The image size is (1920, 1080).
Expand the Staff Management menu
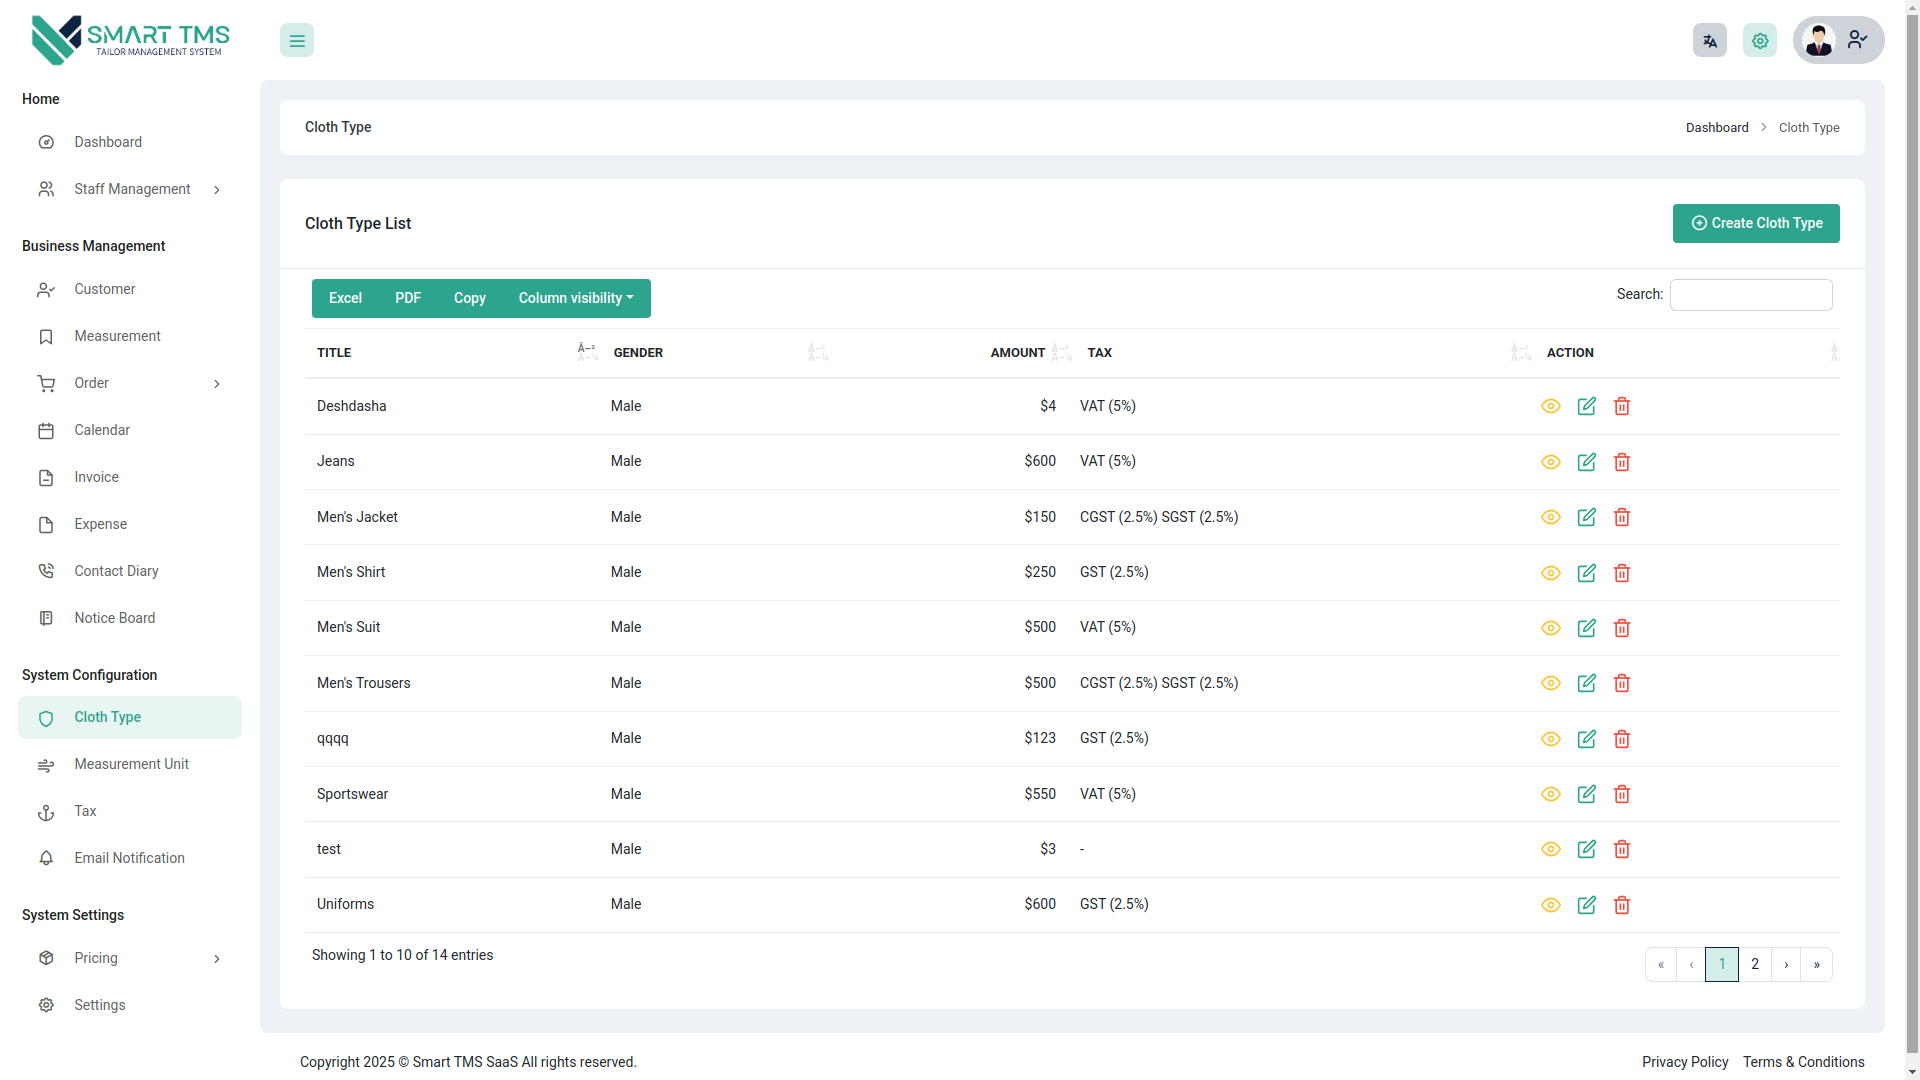[132, 189]
